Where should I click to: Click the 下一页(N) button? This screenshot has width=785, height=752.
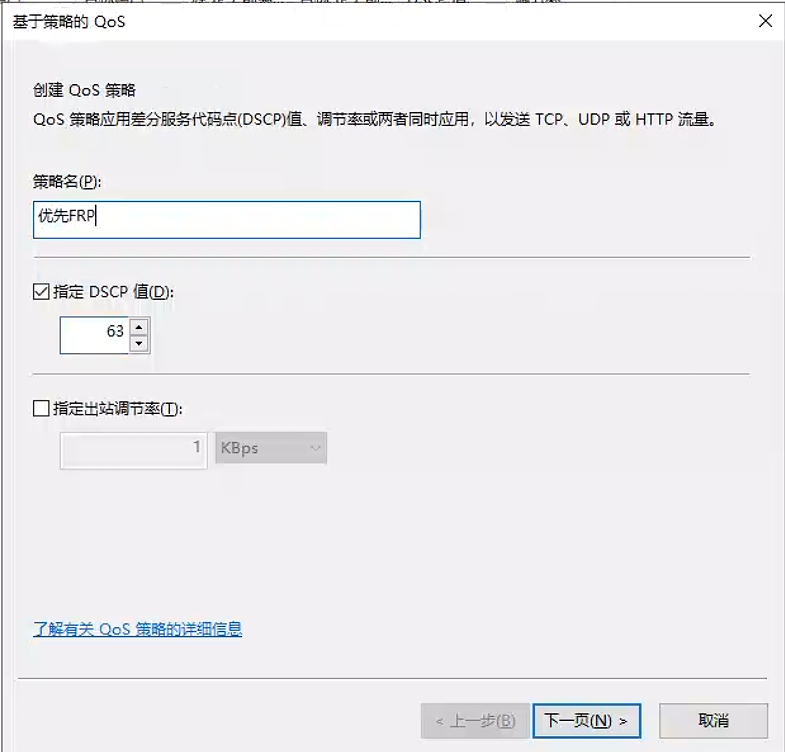(x=587, y=720)
